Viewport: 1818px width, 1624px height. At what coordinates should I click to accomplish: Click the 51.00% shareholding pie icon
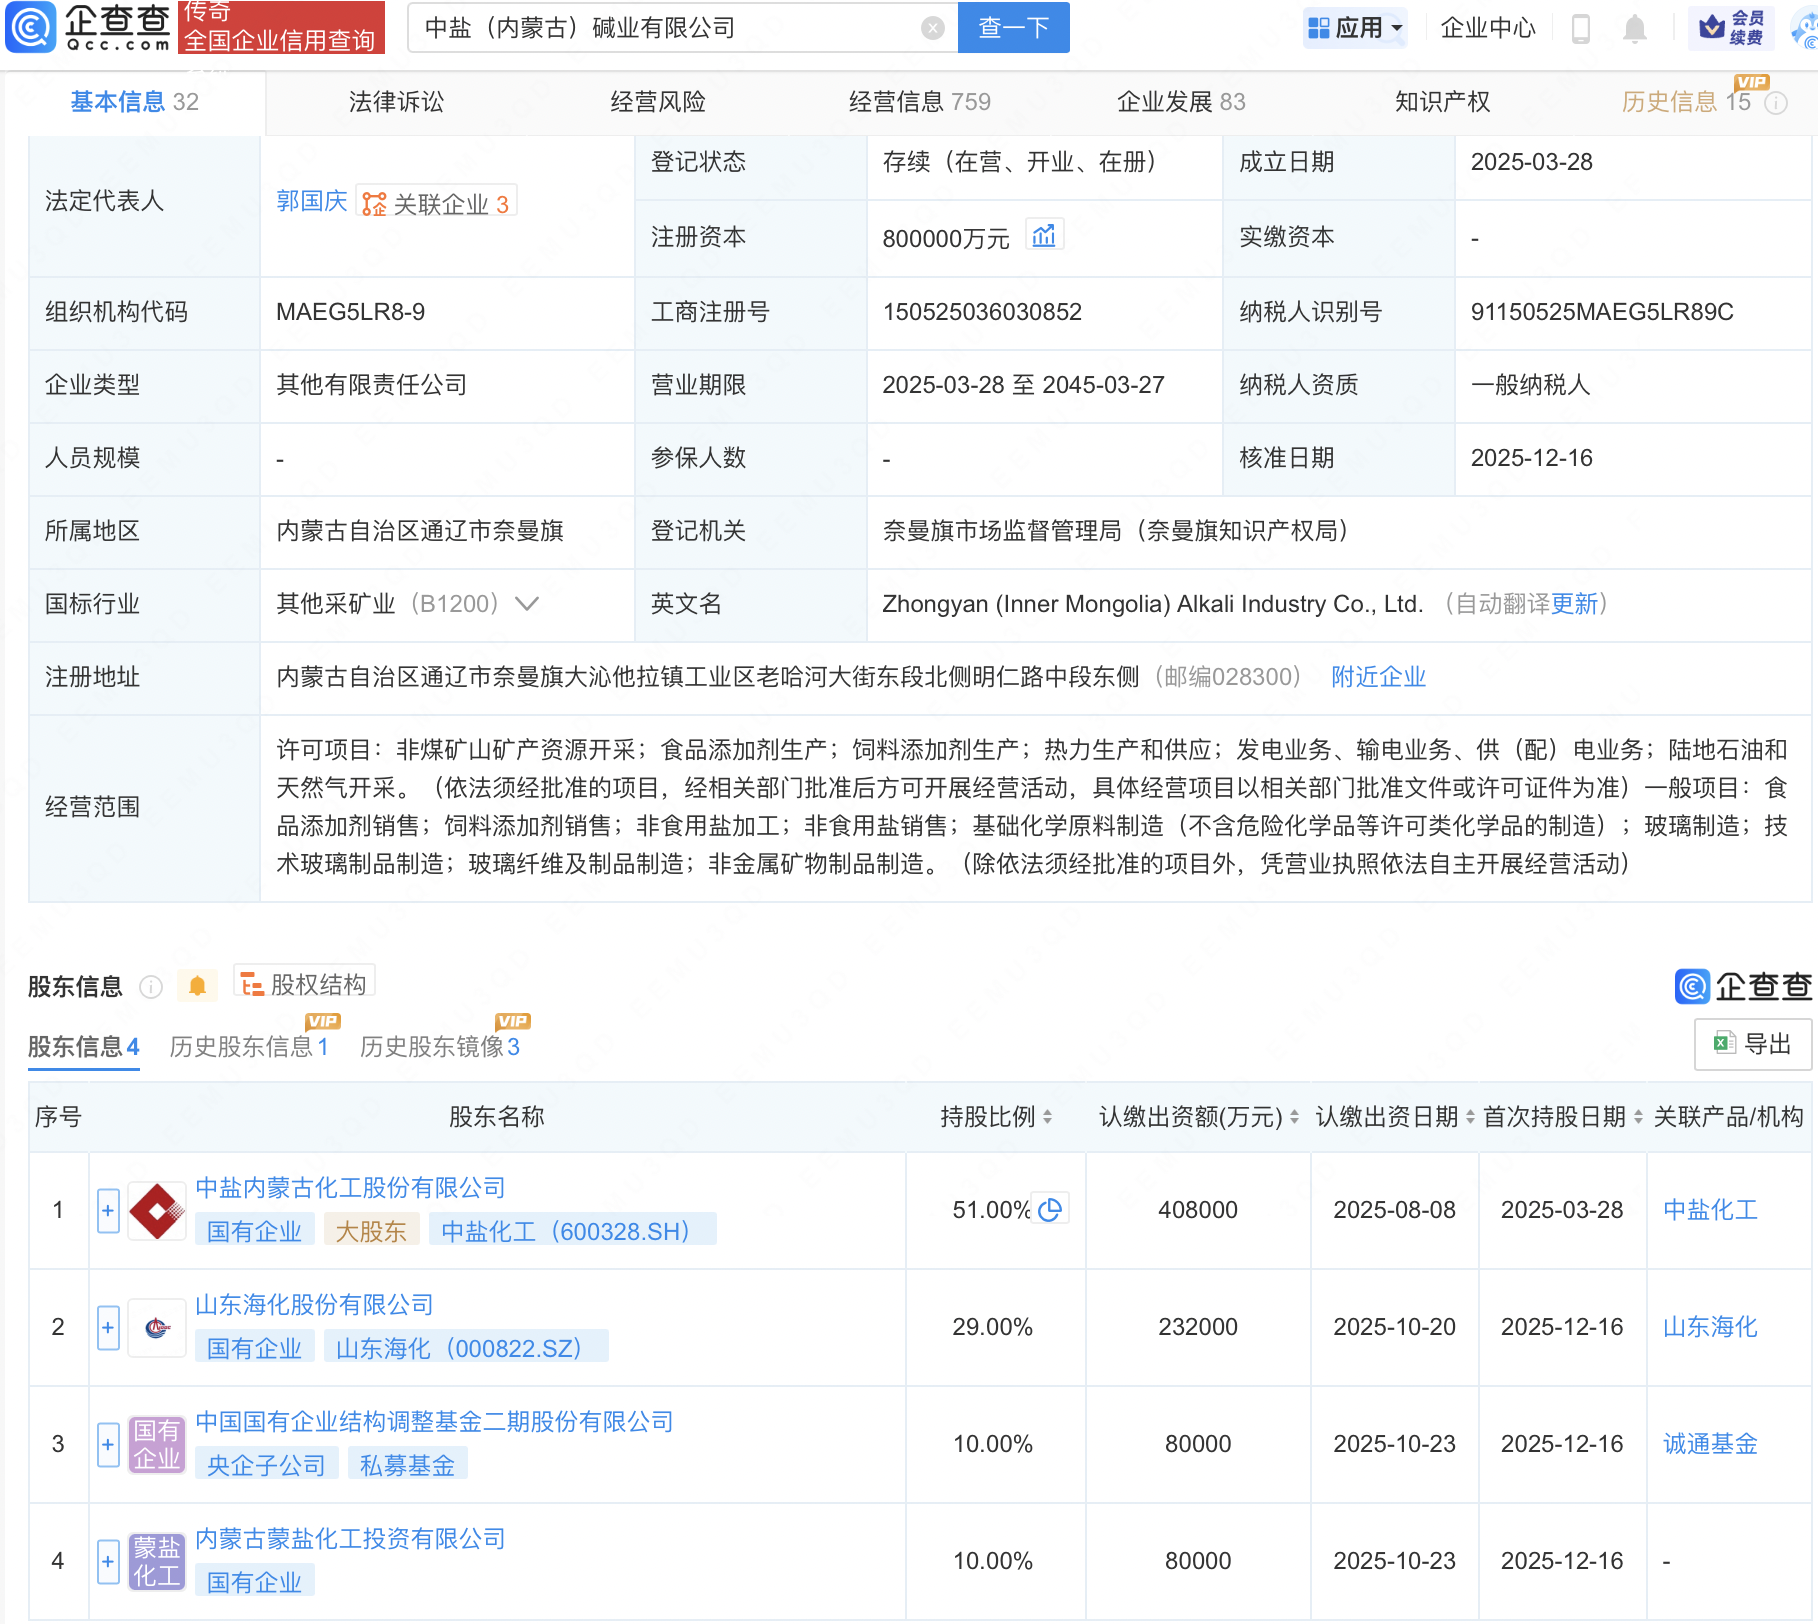[1050, 1210]
